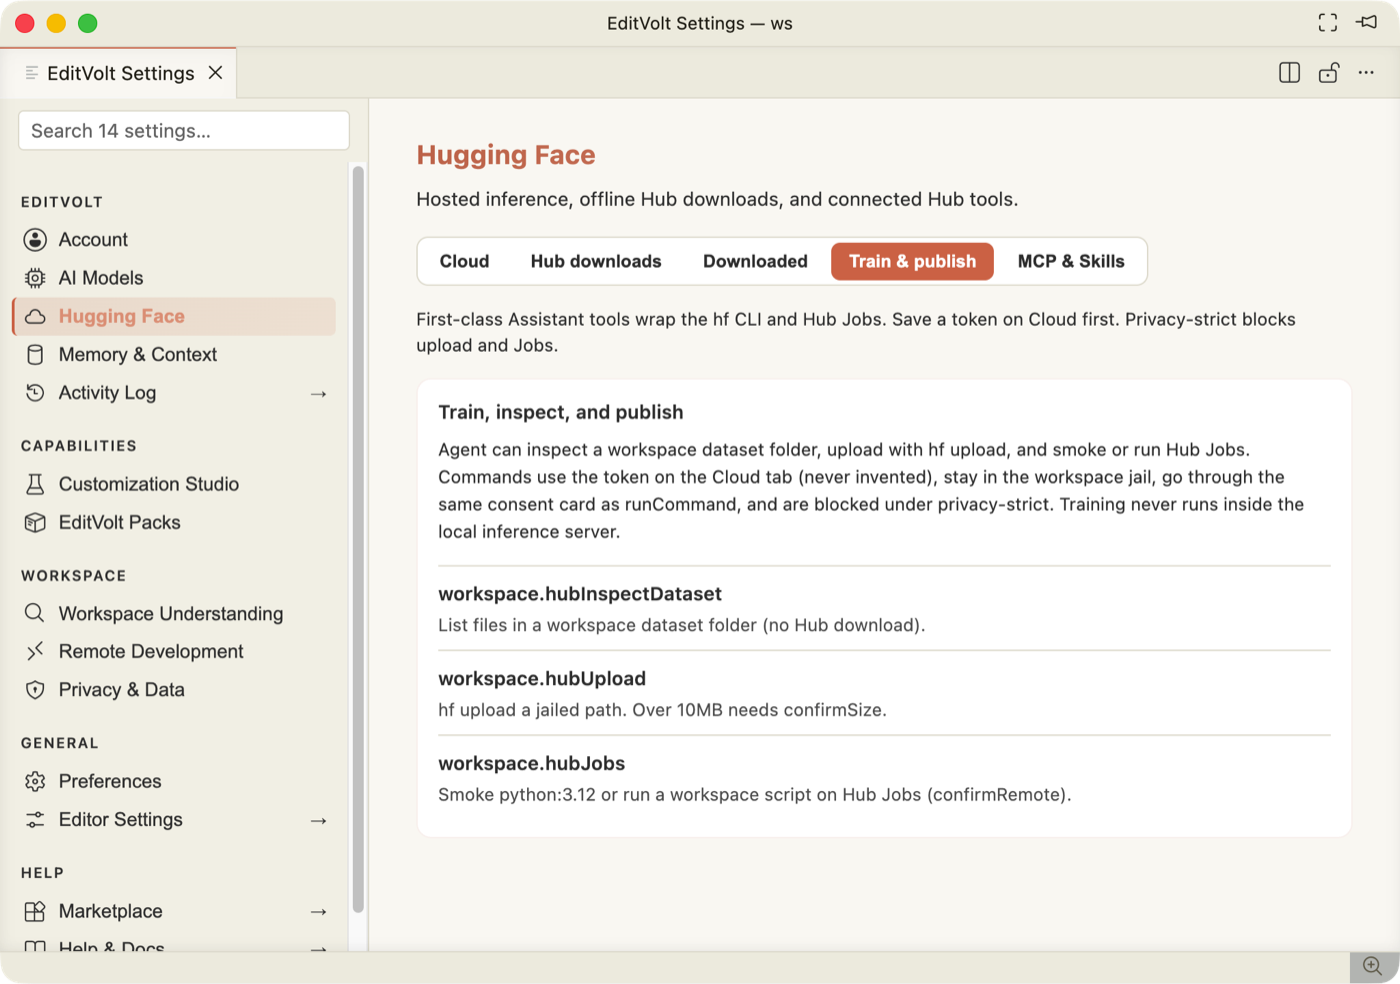Open Remote Development settings

[174, 651]
